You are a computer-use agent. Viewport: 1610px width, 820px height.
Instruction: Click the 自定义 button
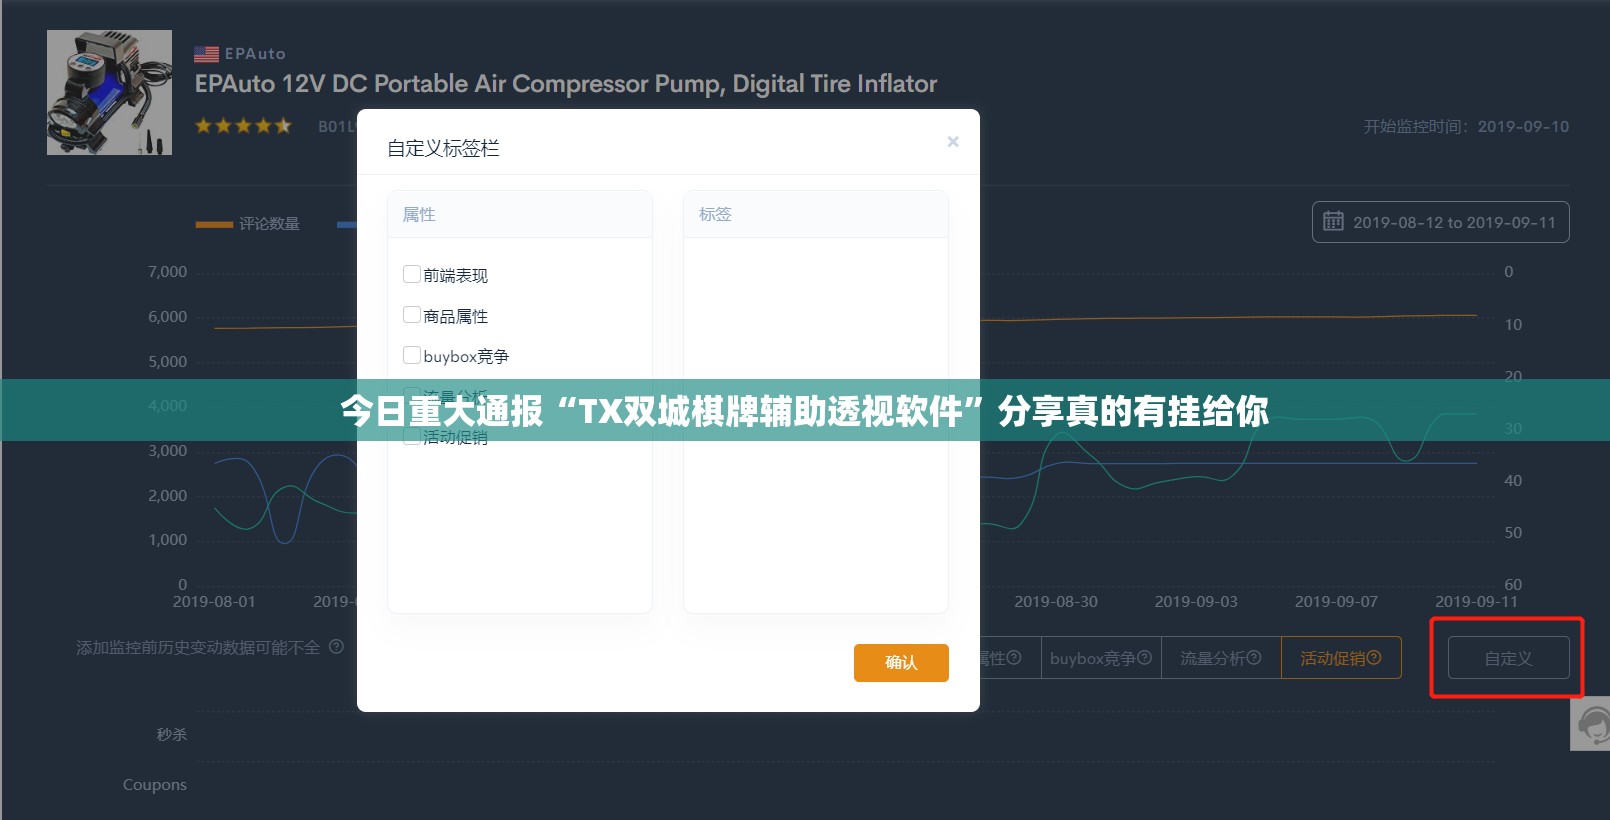[1508, 658]
